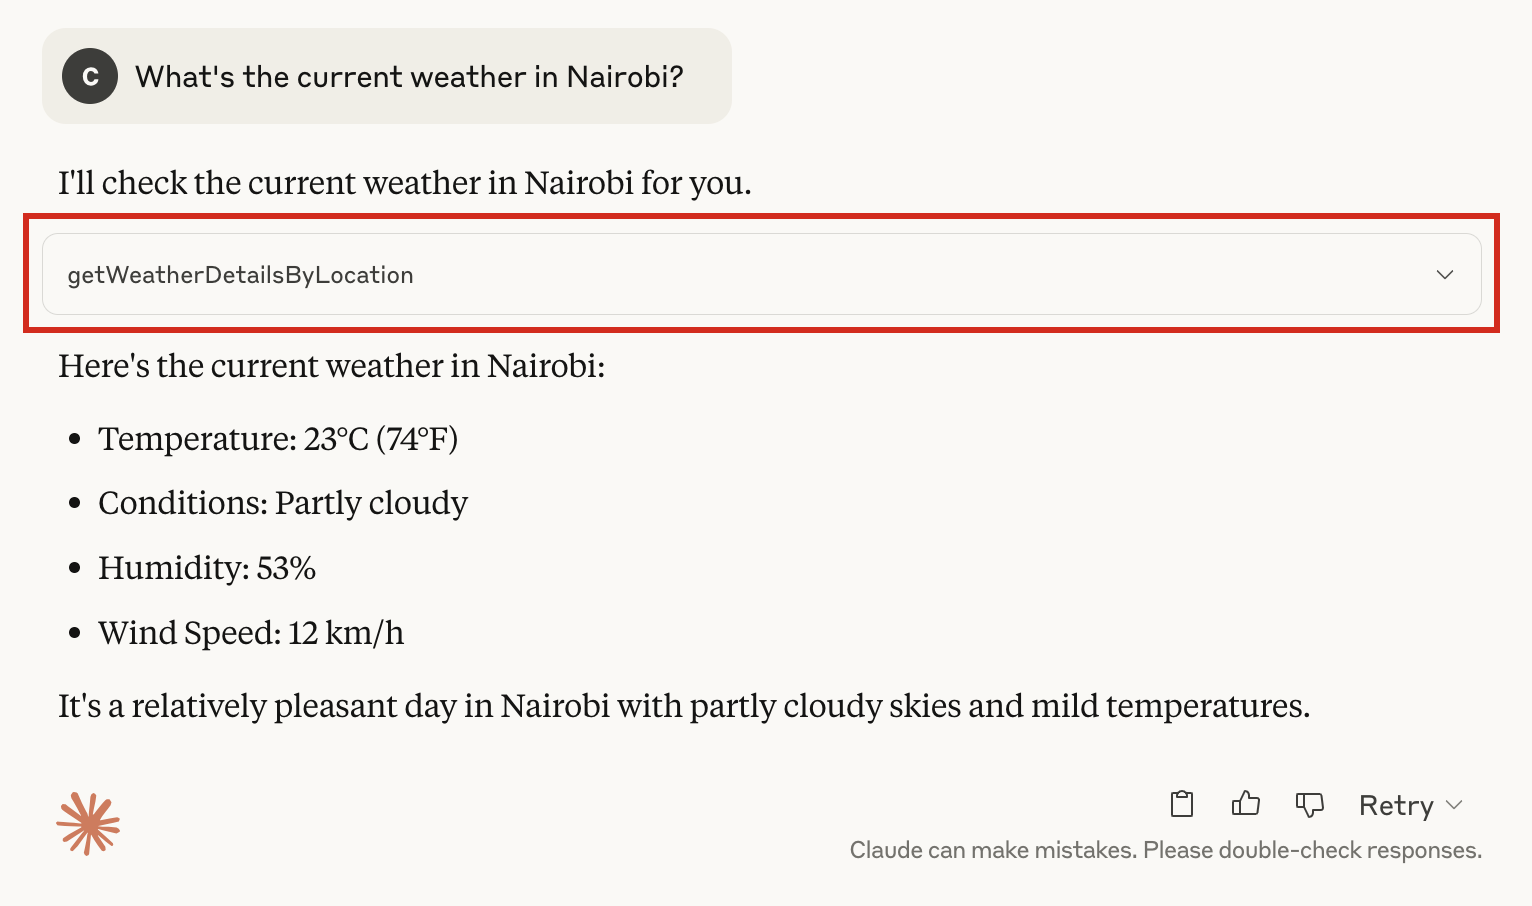This screenshot has width=1532, height=906.
Task: Give the response a thumbs down
Action: 1309,804
